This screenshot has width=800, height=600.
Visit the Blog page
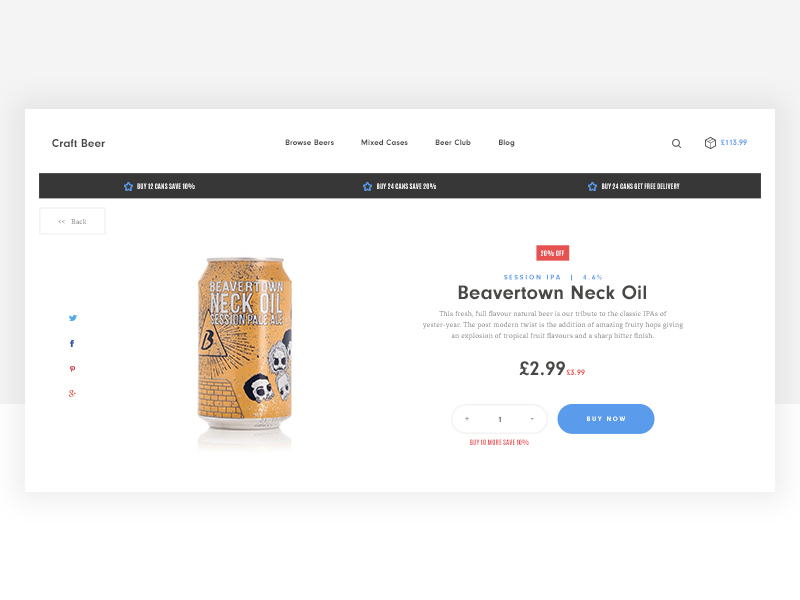click(x=506, y=142)
